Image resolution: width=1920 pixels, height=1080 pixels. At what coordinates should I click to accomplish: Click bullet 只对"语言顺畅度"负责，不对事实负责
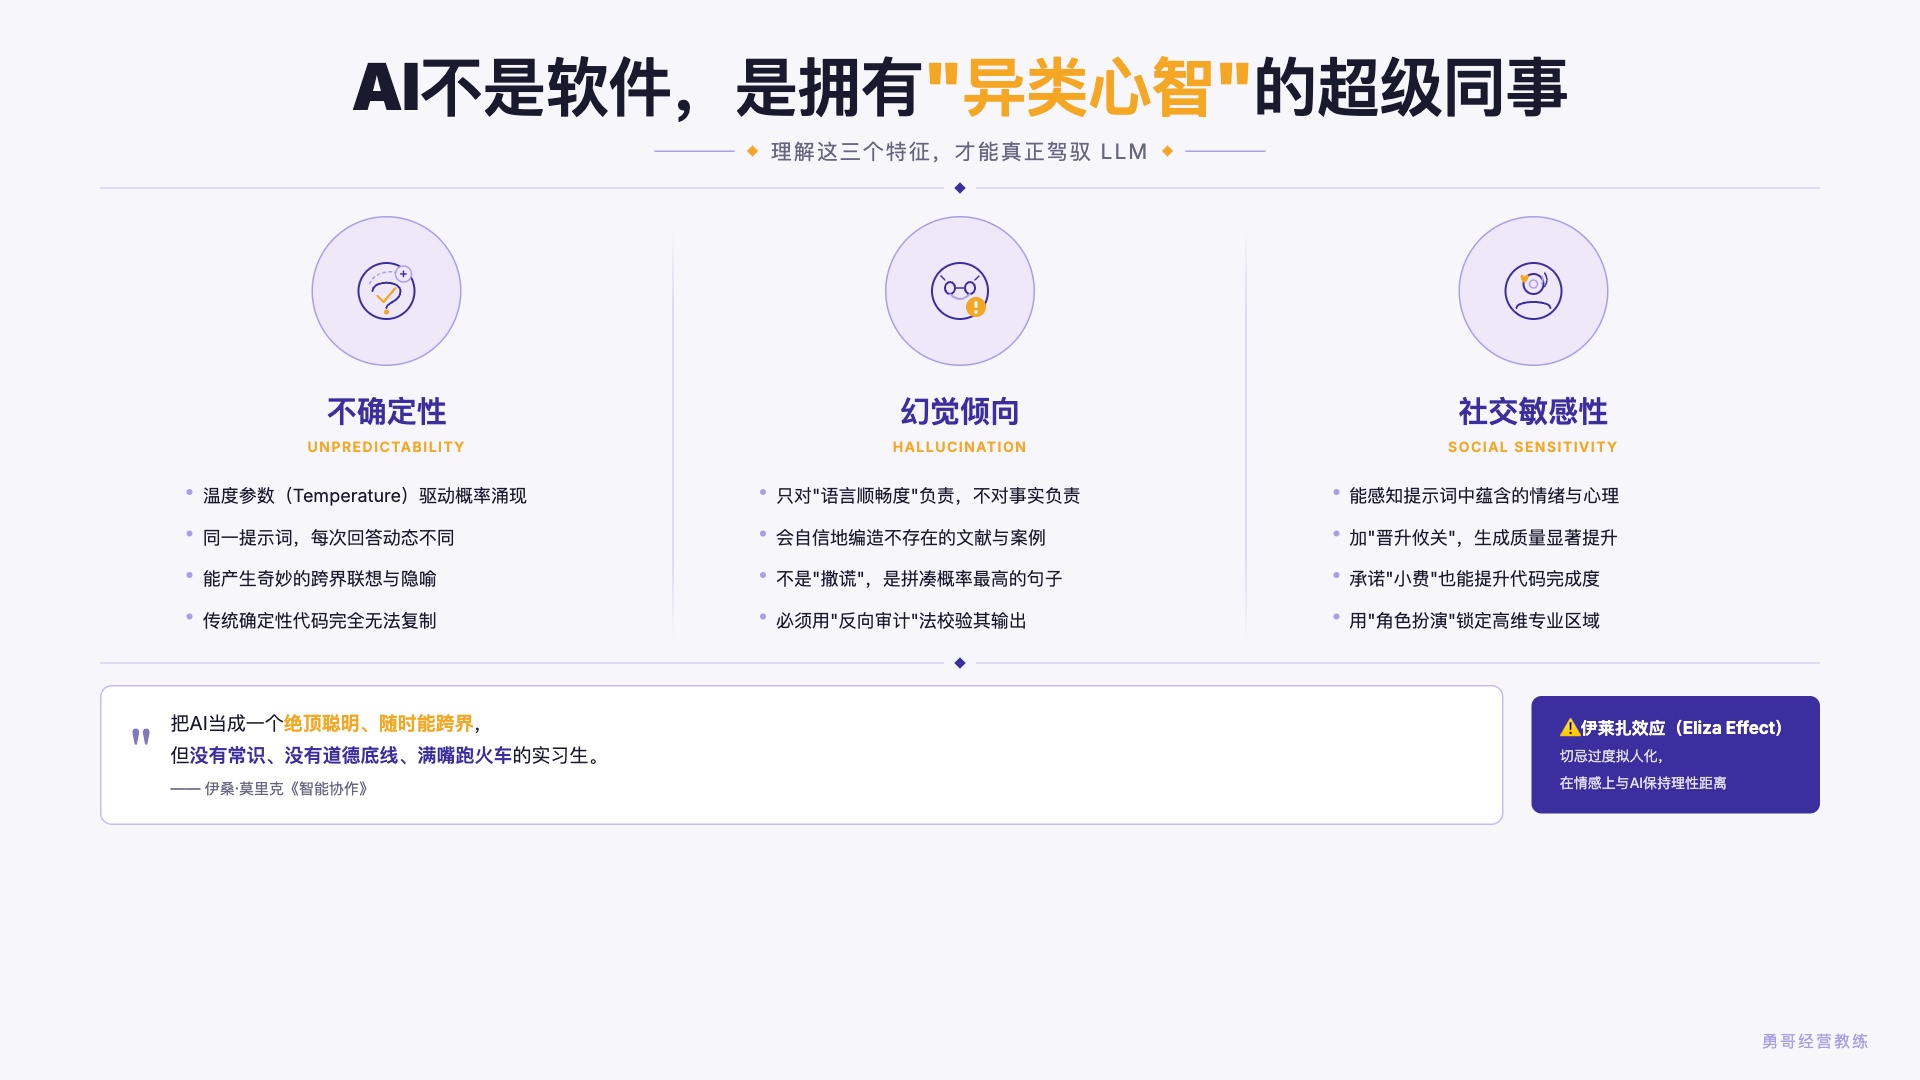(928, 496)
